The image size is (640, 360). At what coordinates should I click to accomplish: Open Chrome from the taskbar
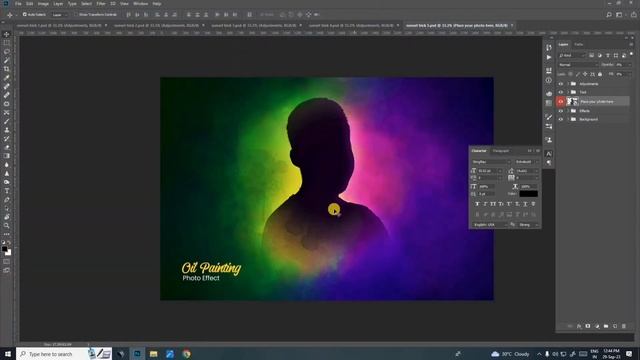187,353
